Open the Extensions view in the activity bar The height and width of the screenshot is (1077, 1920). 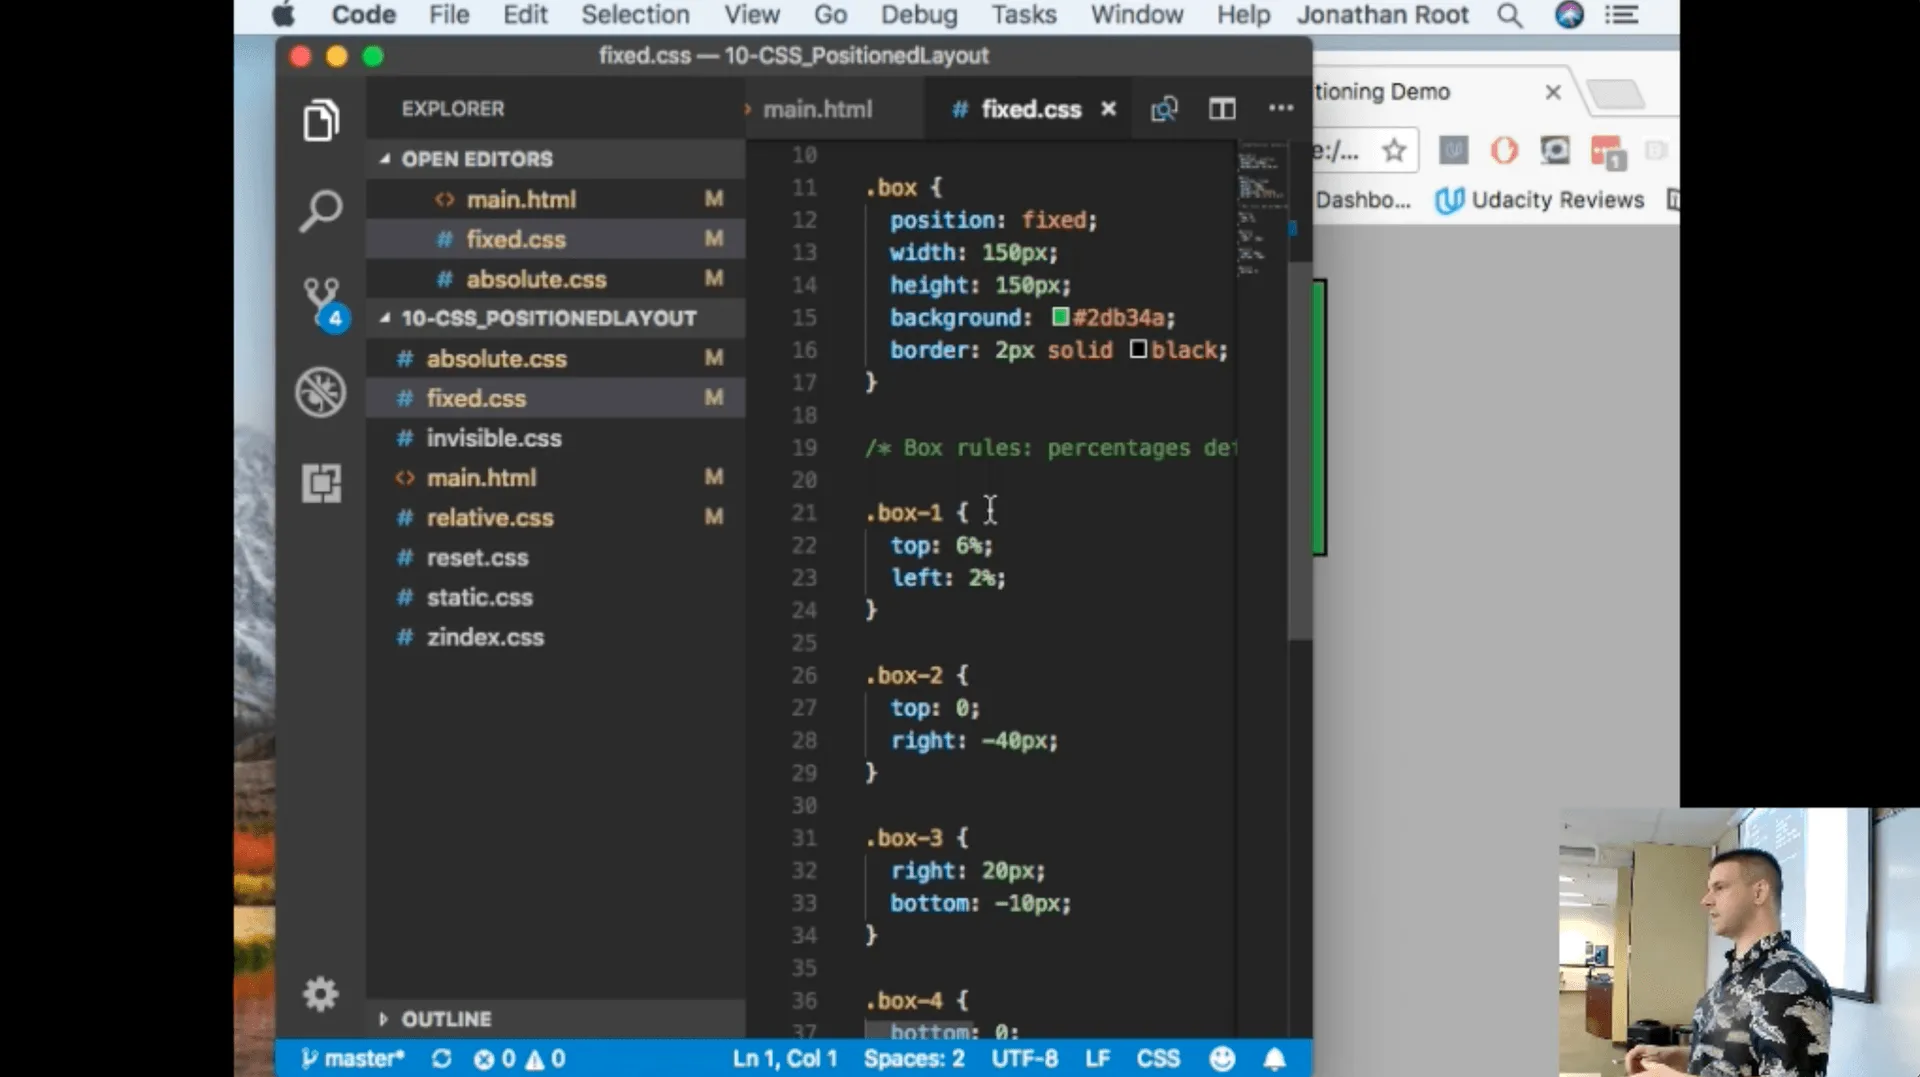tap(321, 483)
